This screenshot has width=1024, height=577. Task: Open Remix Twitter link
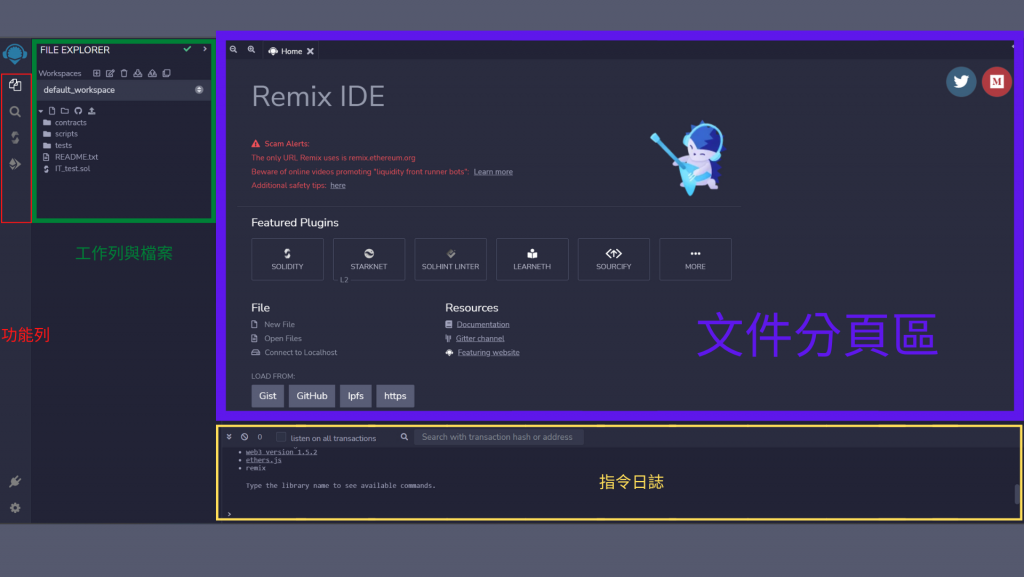click(x=961, y=82)
